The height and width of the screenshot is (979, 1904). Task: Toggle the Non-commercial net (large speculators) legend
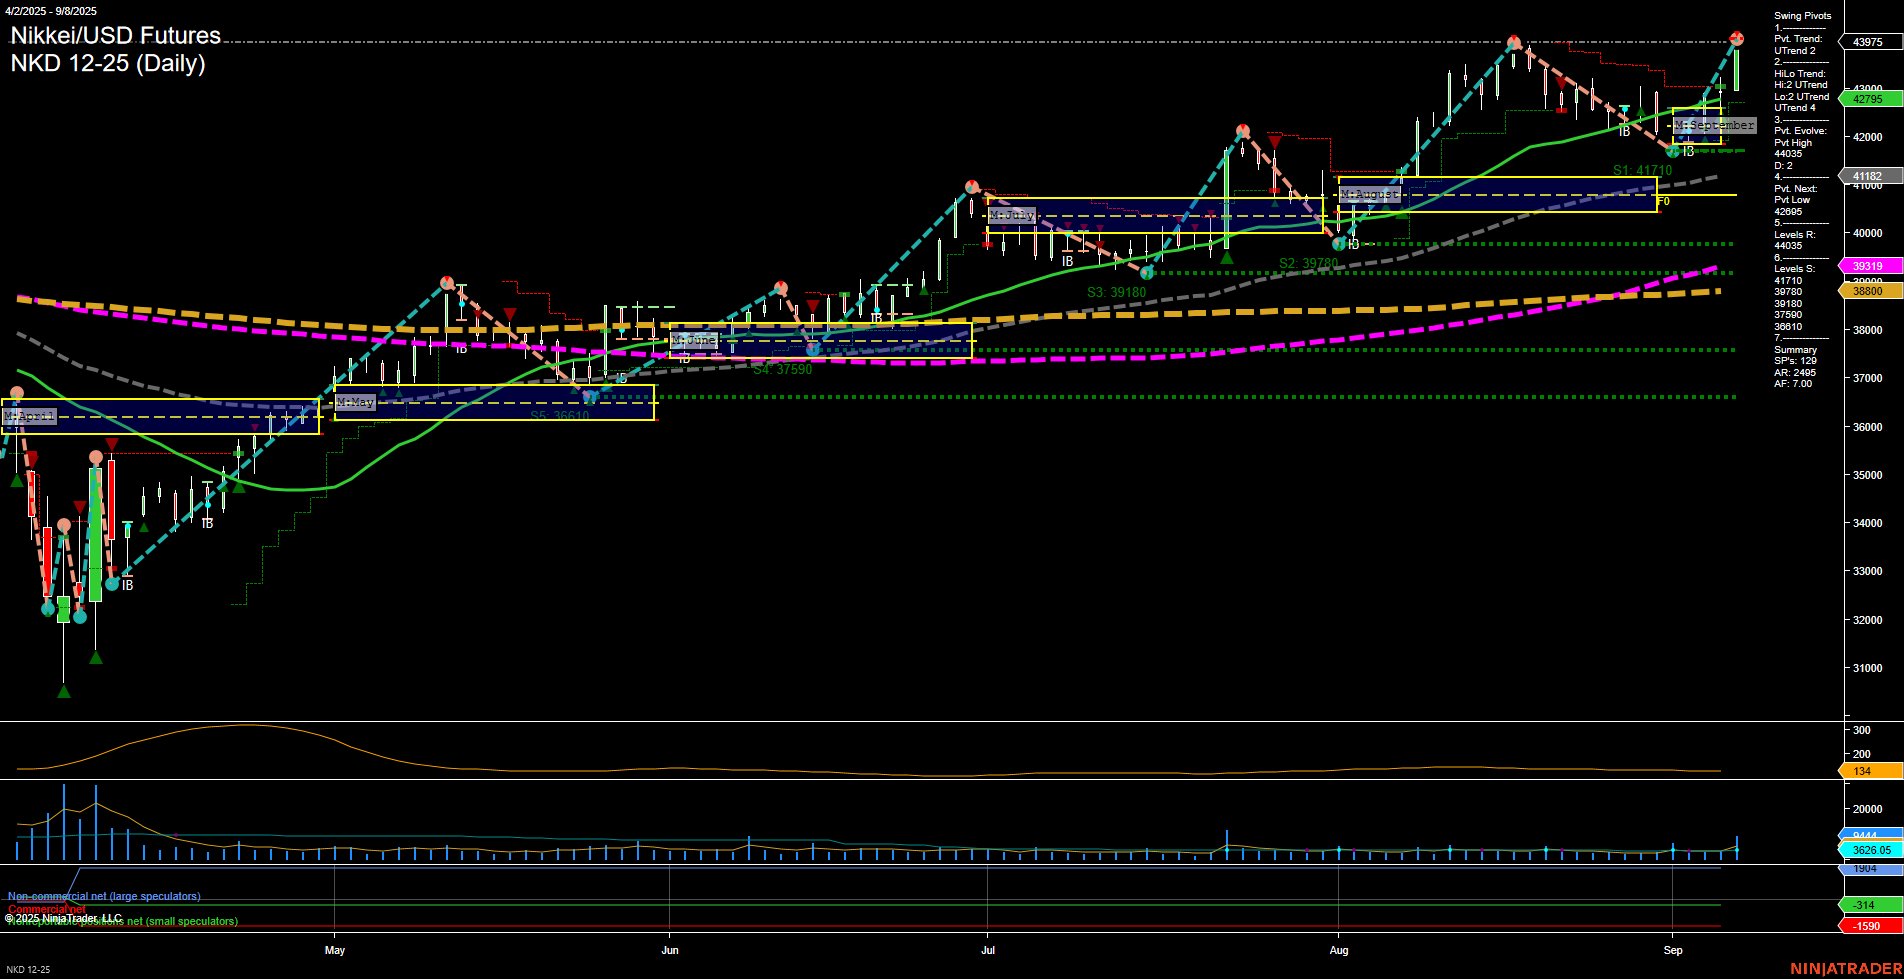point(103,896)
